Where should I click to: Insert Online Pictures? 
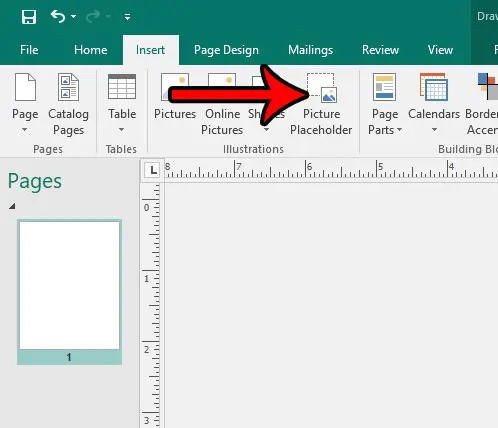(222, 104)
